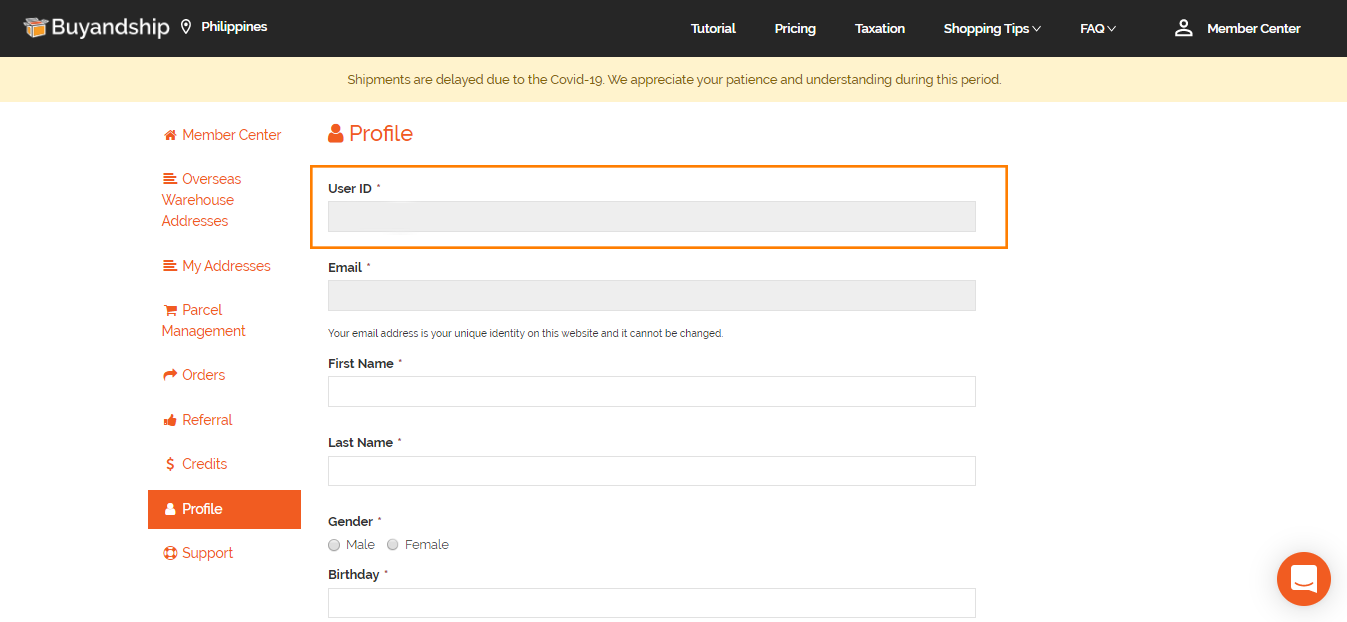The width and height of the screenshot is (1347, 622).
Task: Click the Buyandship brand name
Action: pos(110,27)
